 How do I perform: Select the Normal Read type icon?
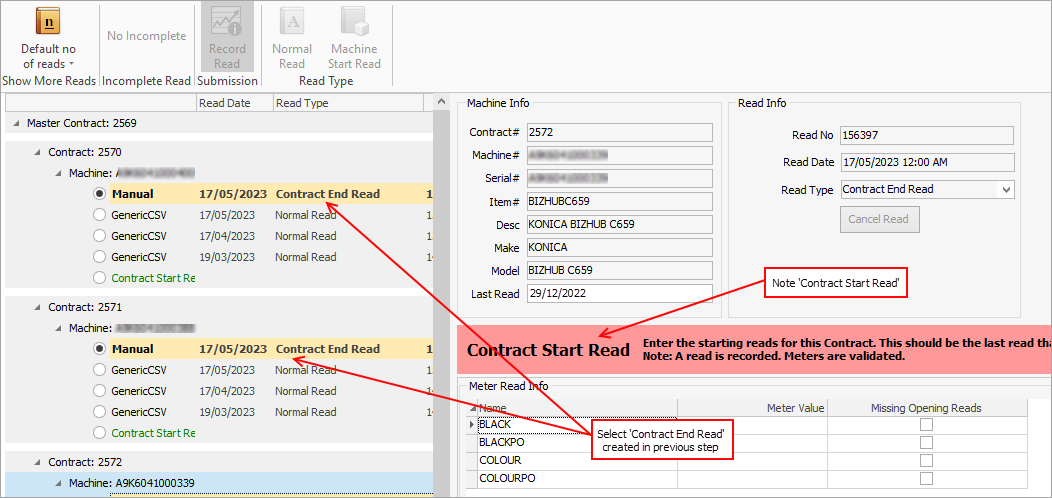tap(292, 22)
